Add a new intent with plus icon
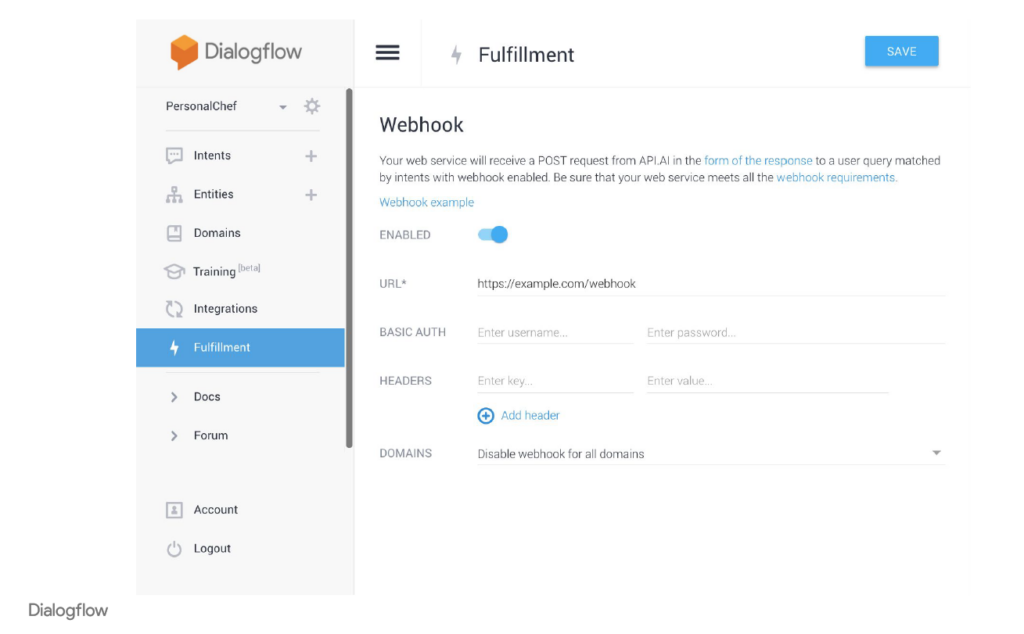Image resolution: width=1024 pixels, height=634 pixels. (x=311, y=155)
